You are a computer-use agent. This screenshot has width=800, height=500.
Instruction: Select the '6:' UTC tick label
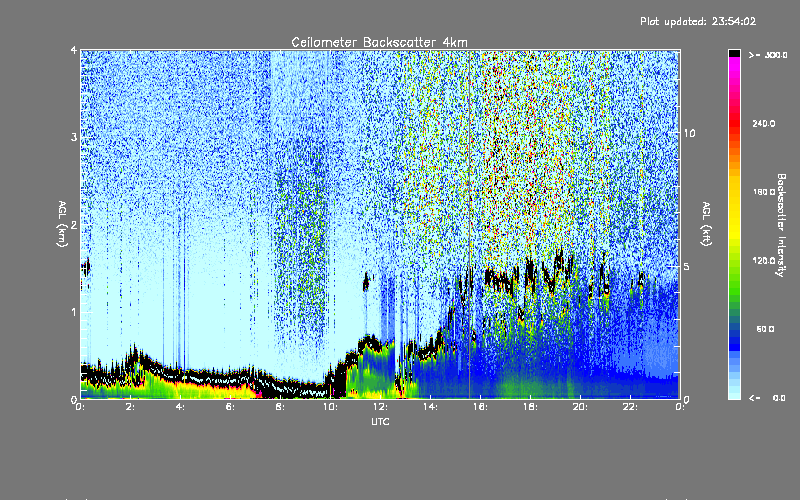(x=230, y=407)
